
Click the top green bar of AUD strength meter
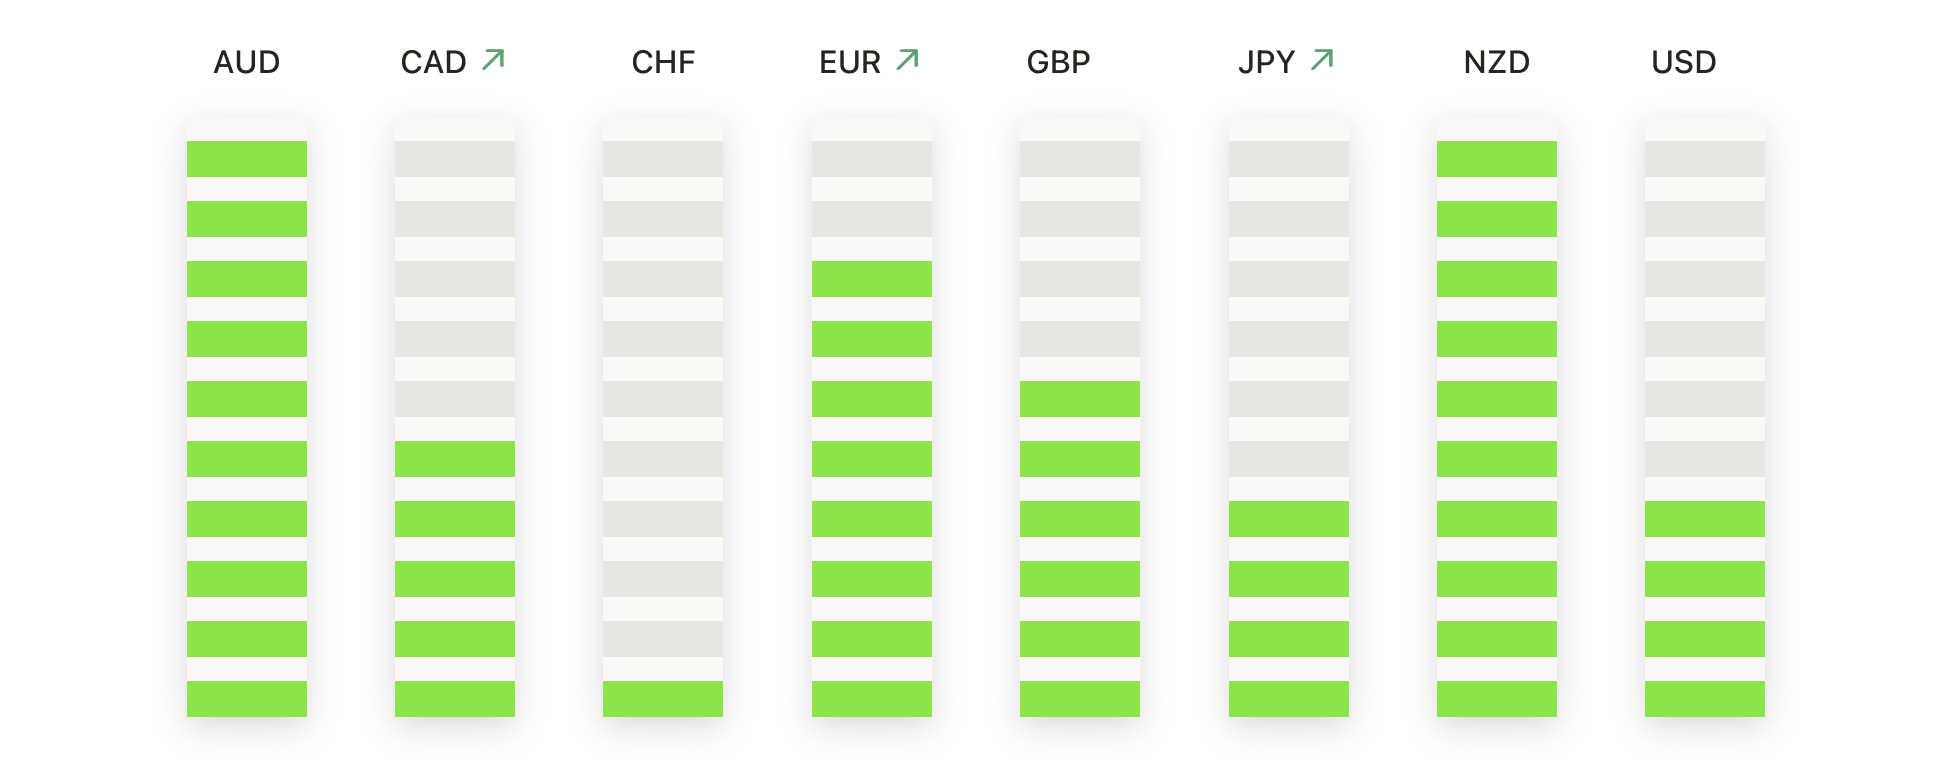tap(247, 159)
